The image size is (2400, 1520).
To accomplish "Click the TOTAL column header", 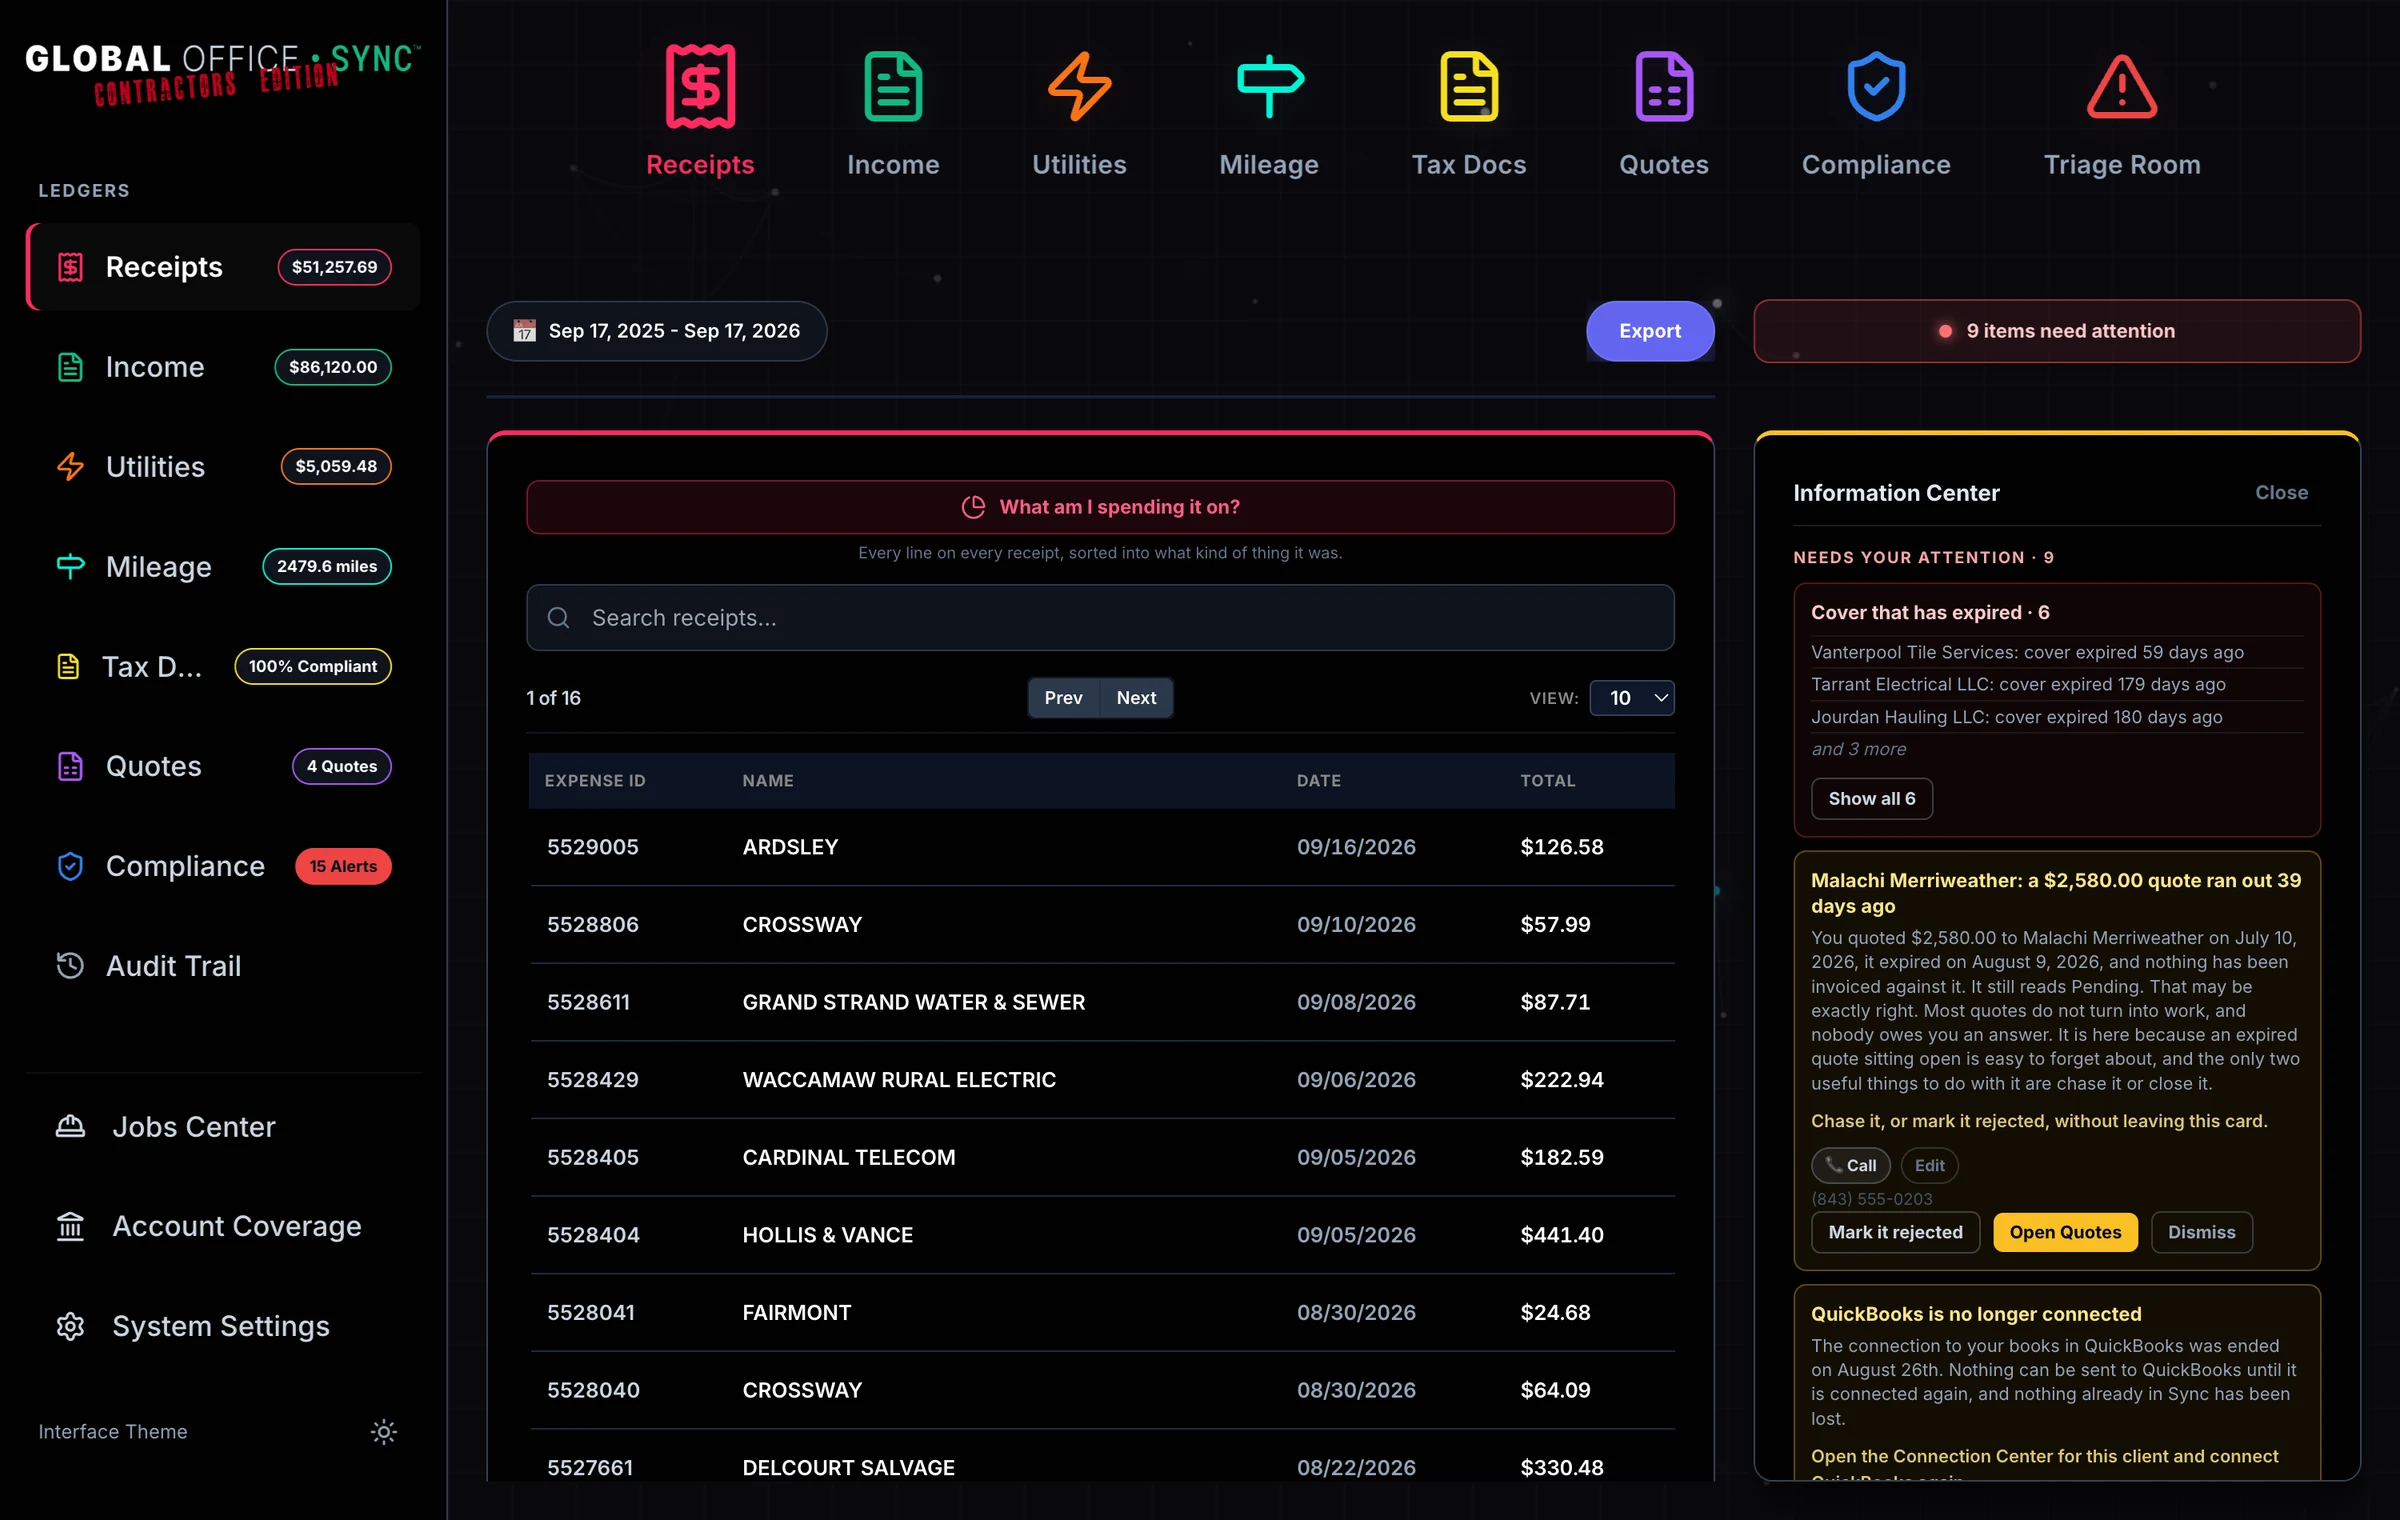I will (1547, 781).
